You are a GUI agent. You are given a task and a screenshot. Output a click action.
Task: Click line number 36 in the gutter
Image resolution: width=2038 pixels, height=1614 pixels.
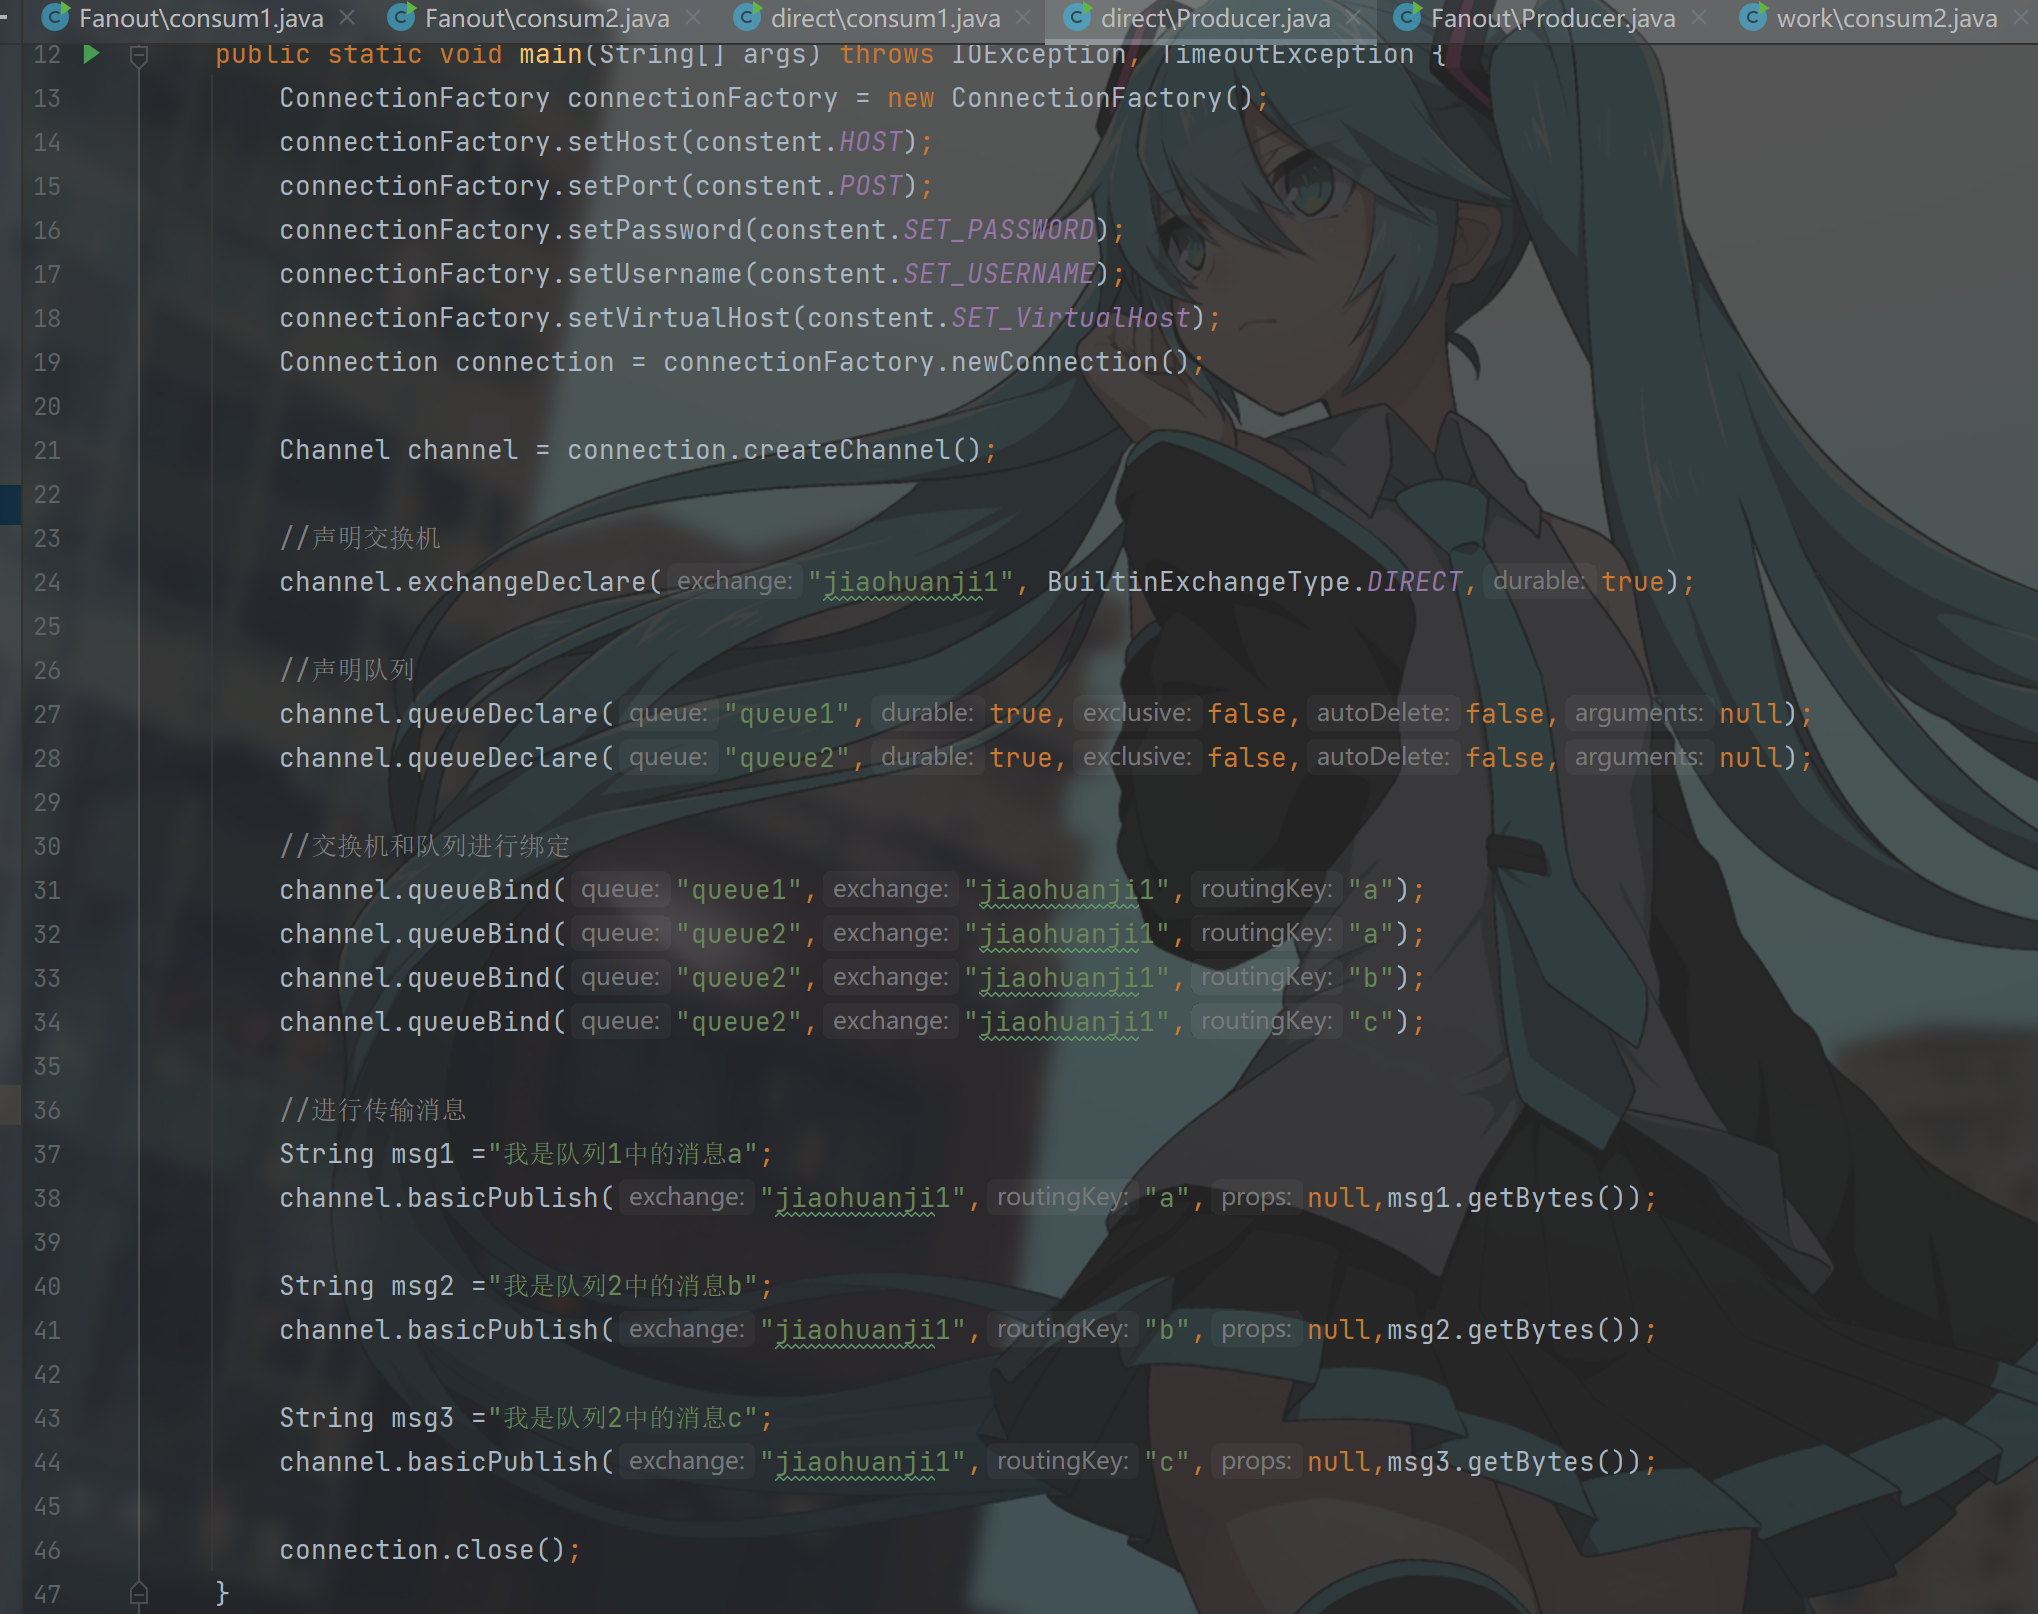47,1110
